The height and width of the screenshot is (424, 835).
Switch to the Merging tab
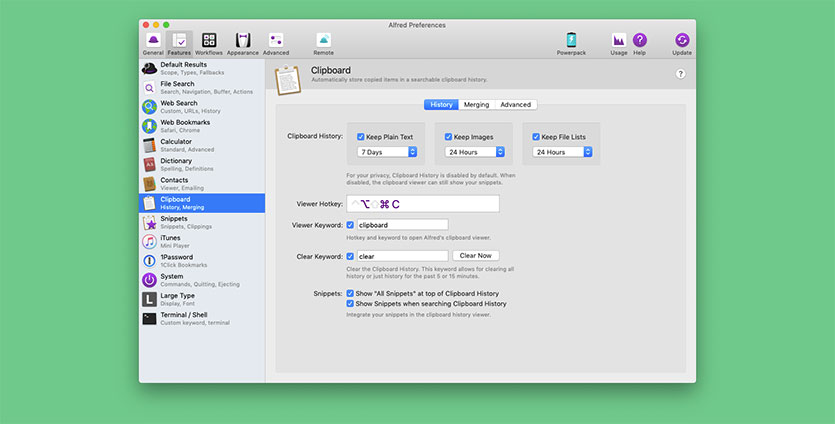(x=476, y=104)
